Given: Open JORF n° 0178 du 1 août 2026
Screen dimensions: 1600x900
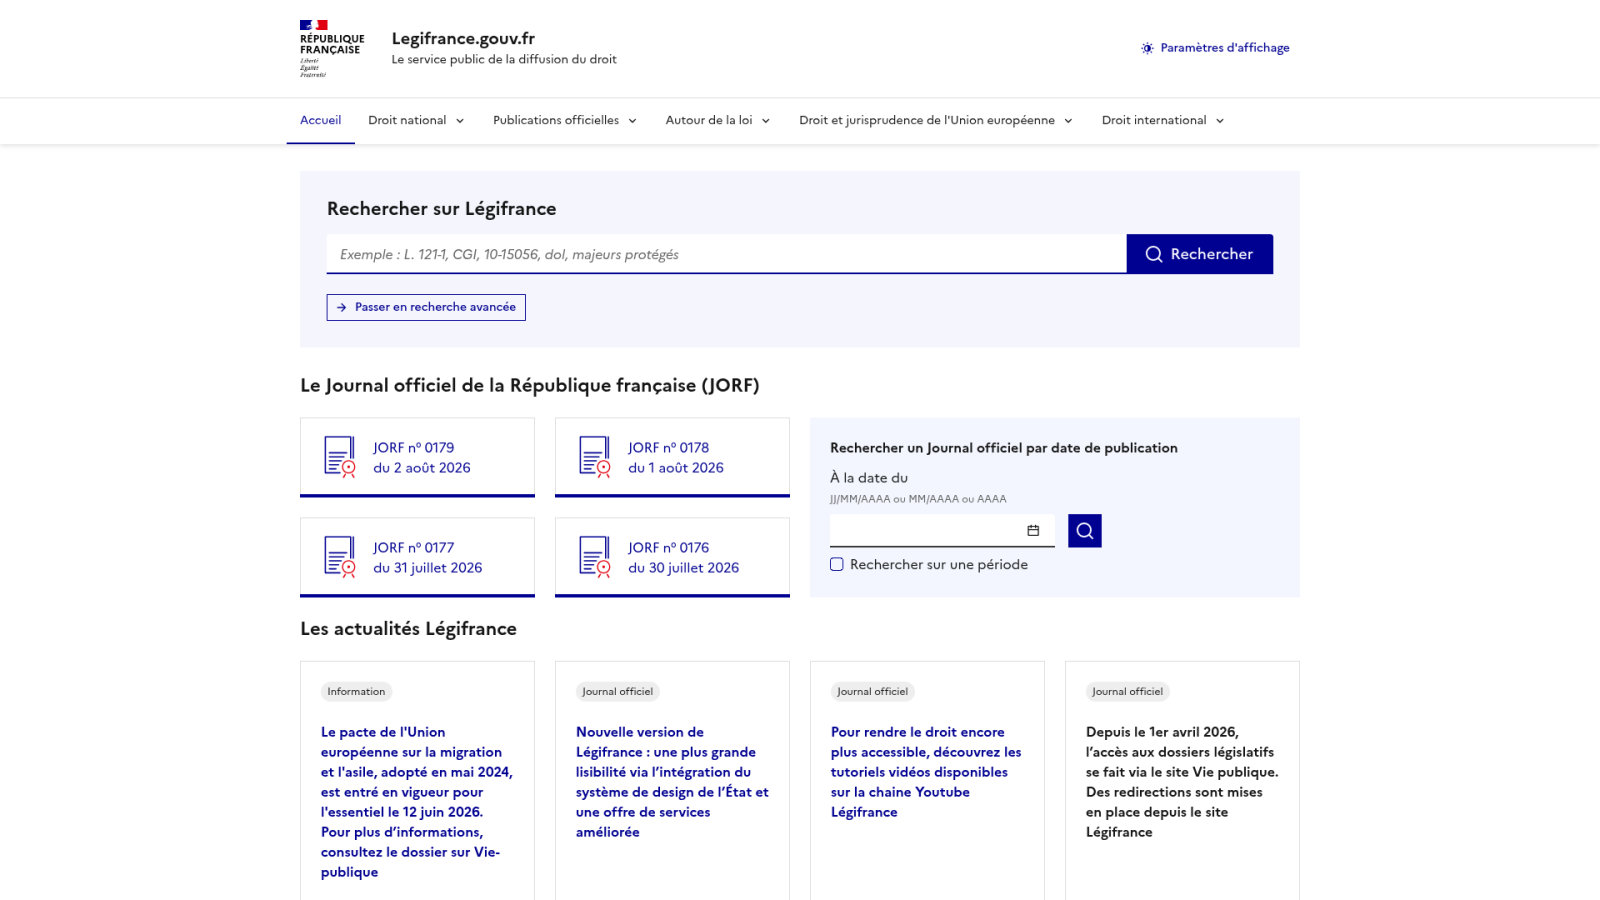Looking at the screenshot, I should 672,457.
